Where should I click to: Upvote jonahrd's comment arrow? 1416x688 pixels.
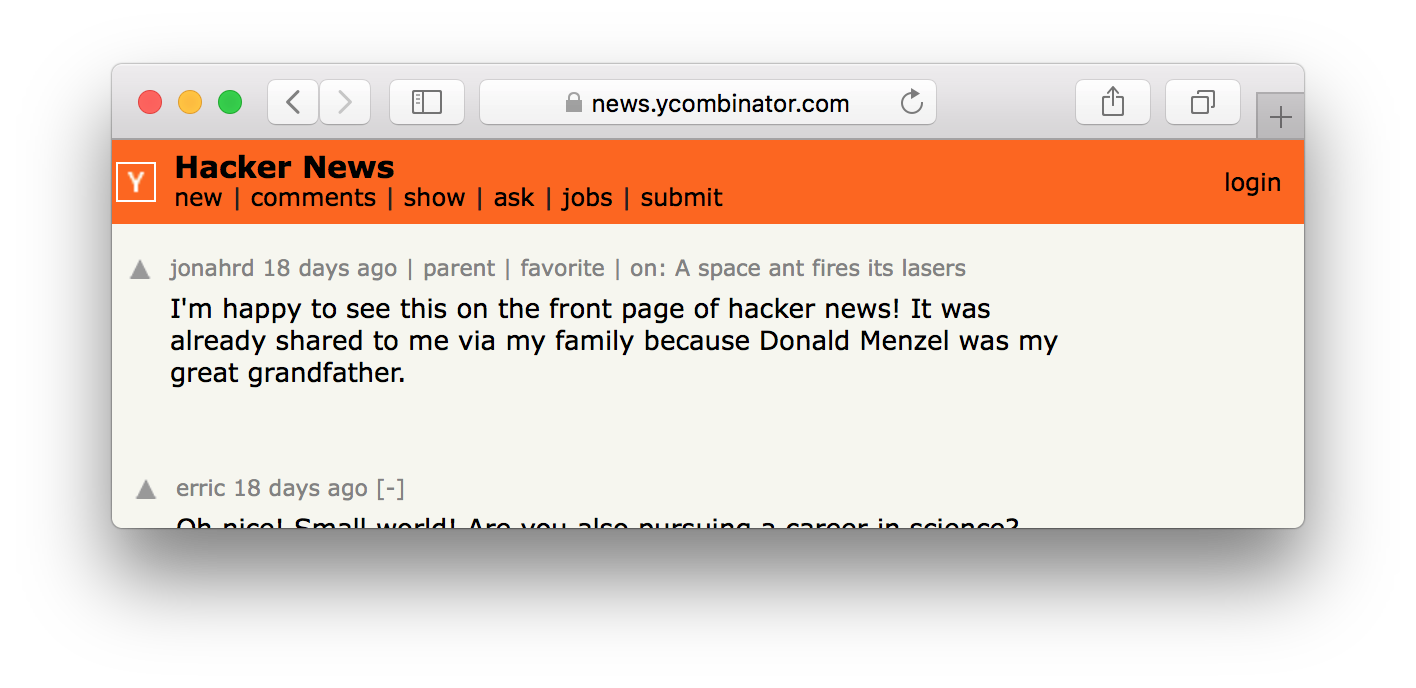(x=140, y=270)
